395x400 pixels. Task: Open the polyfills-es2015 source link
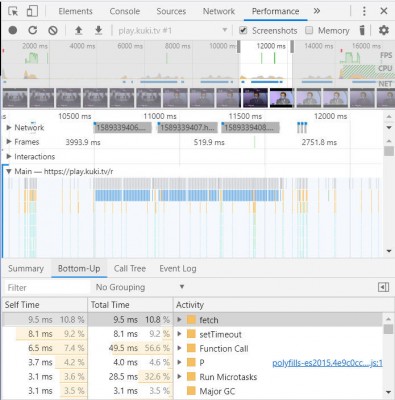click(x=327, y=363)
